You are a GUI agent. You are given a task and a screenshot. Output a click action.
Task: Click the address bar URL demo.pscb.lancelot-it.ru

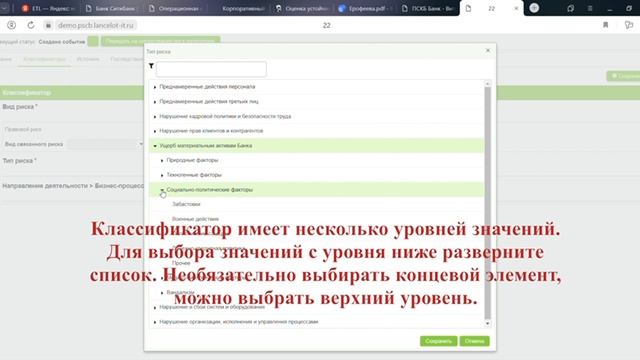[x=96, y=25]
